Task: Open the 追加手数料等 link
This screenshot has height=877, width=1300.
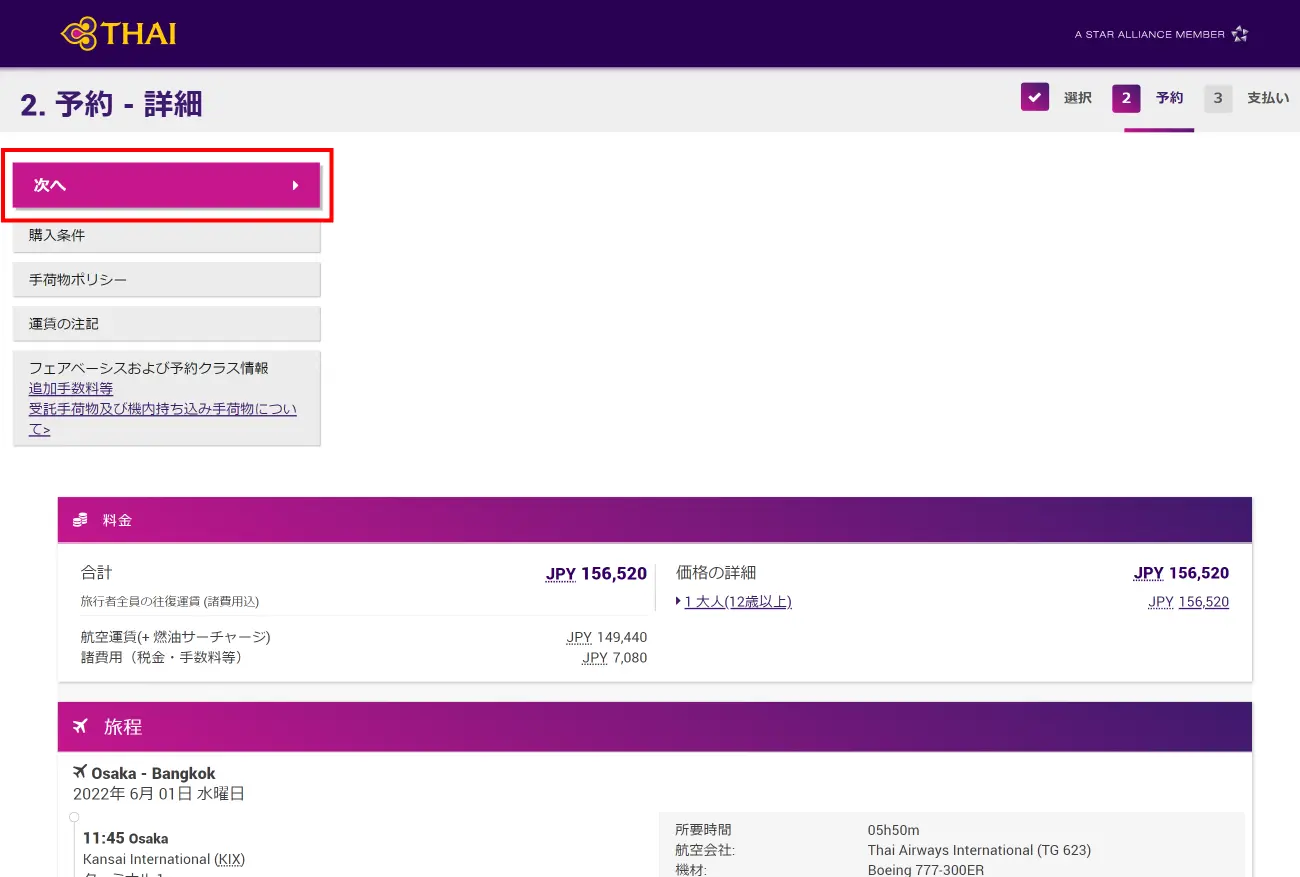Action: (71, 388)
